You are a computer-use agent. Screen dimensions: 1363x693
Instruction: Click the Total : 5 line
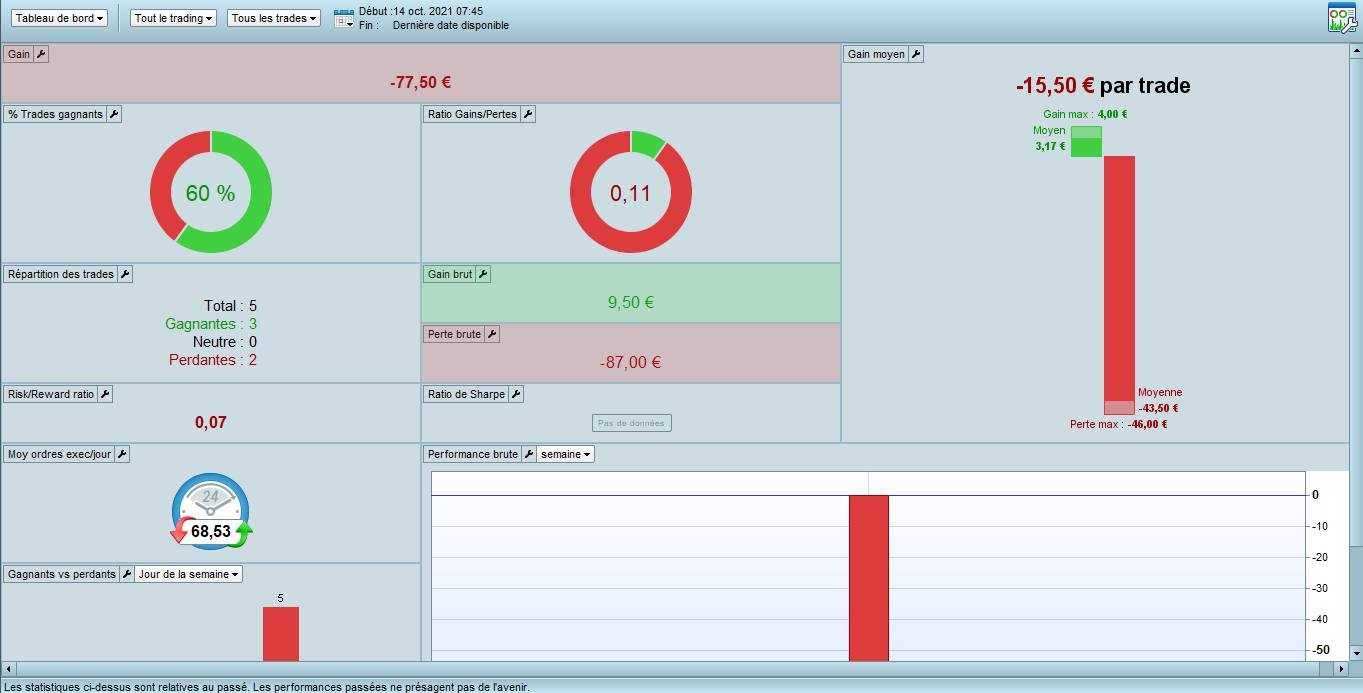point(230,306)
